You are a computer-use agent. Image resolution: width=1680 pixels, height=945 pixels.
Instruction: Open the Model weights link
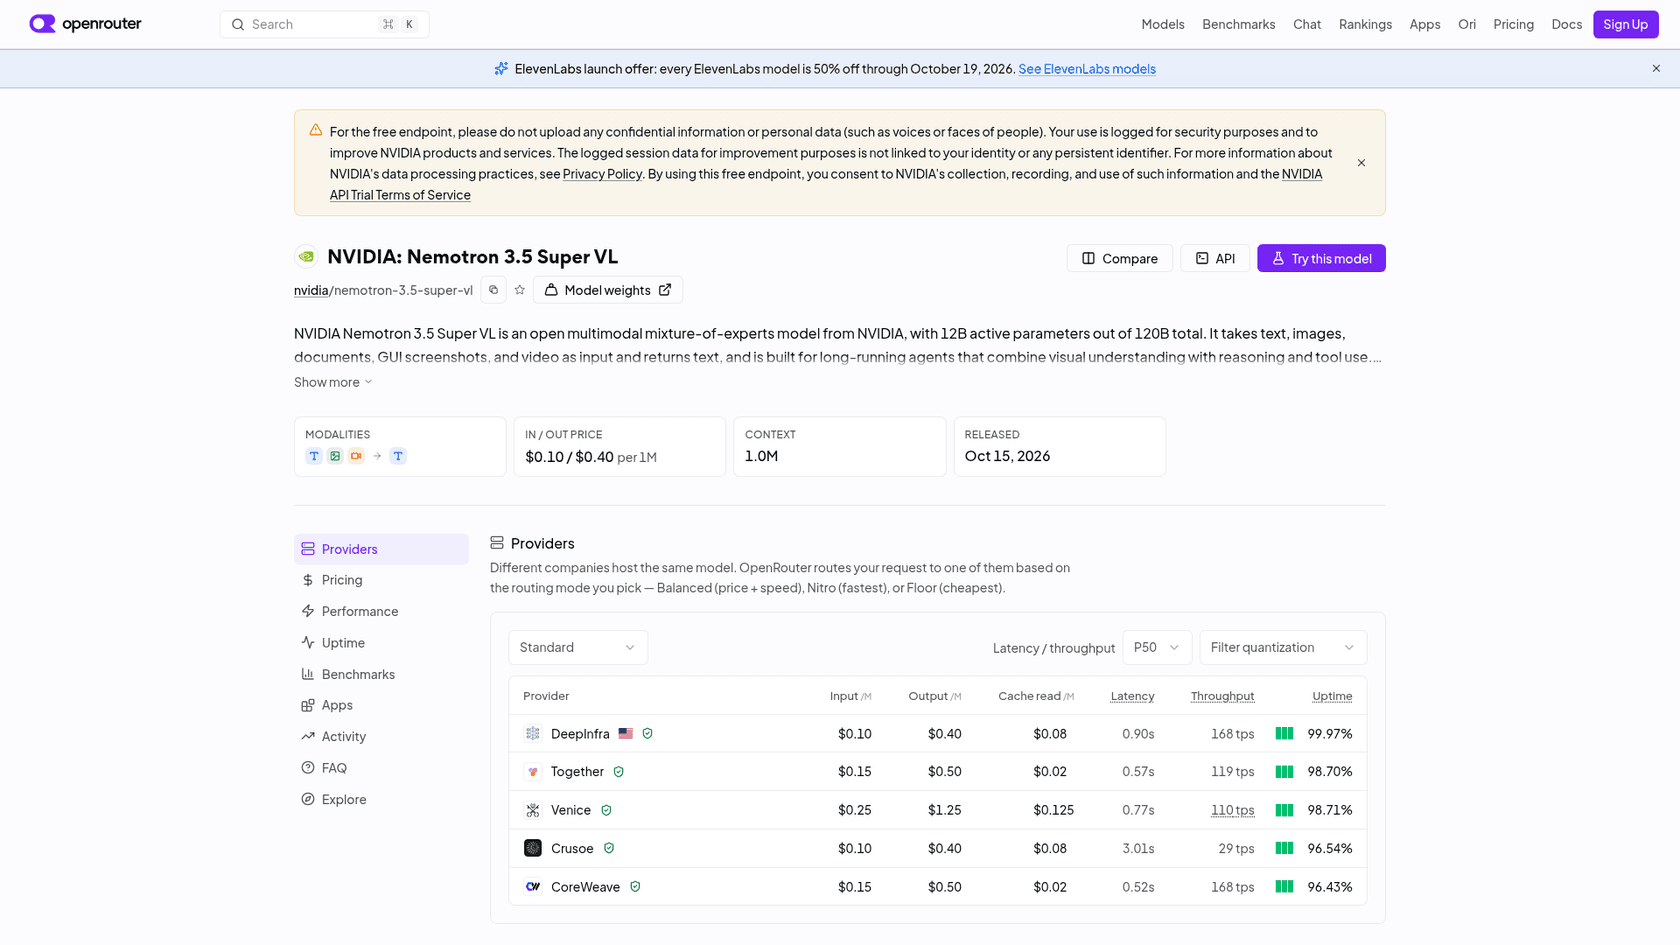pyautogui.click(x=608, y=290)
